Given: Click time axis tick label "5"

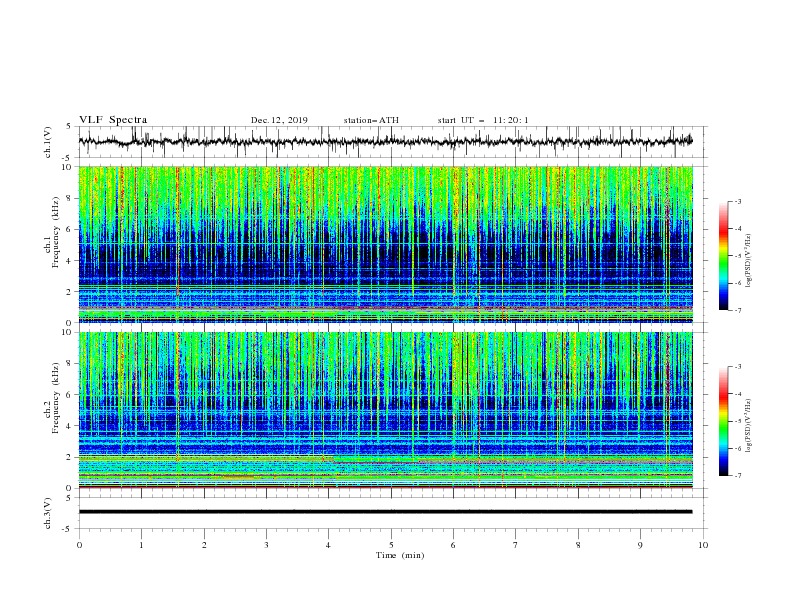Looking at the screenshot, I should (391, 545).
